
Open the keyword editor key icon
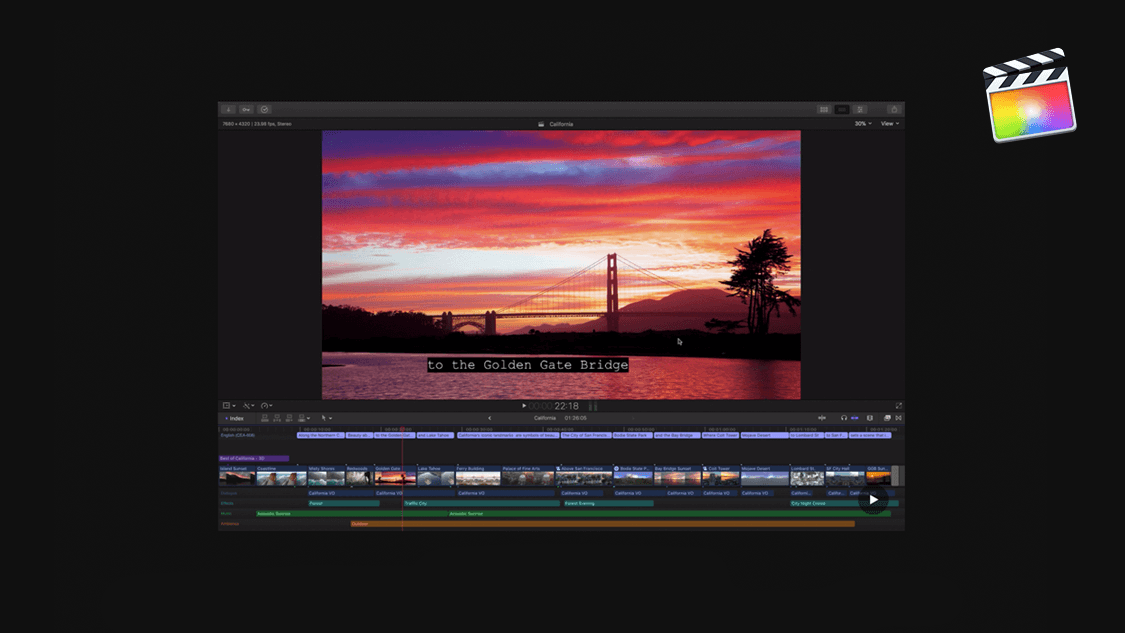tap(246, 110)
